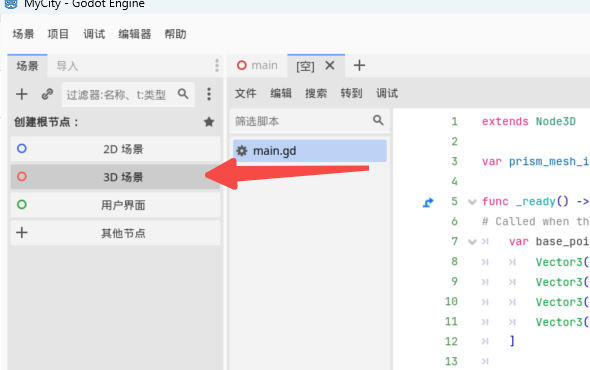Switch to the 导入 dock tab
Image resolution: width=590 pixels, height=370 pixels.
[67, 66]
